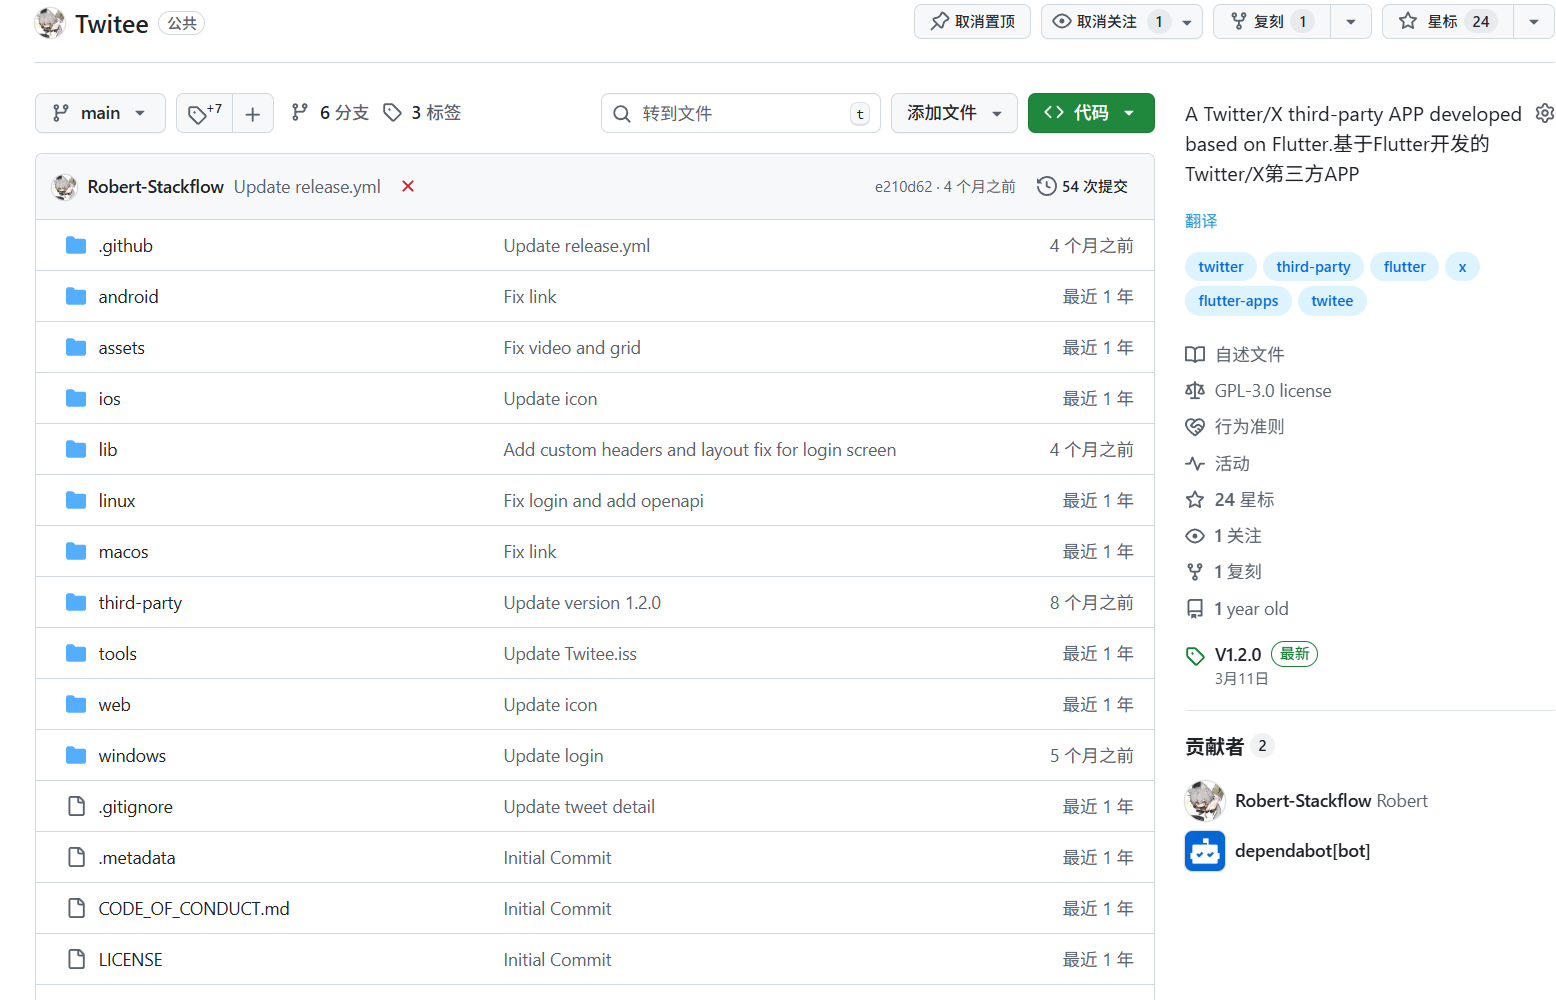Click the failed status X icon
This screenshot has width=1556, height=1000.
click(408, 186)
